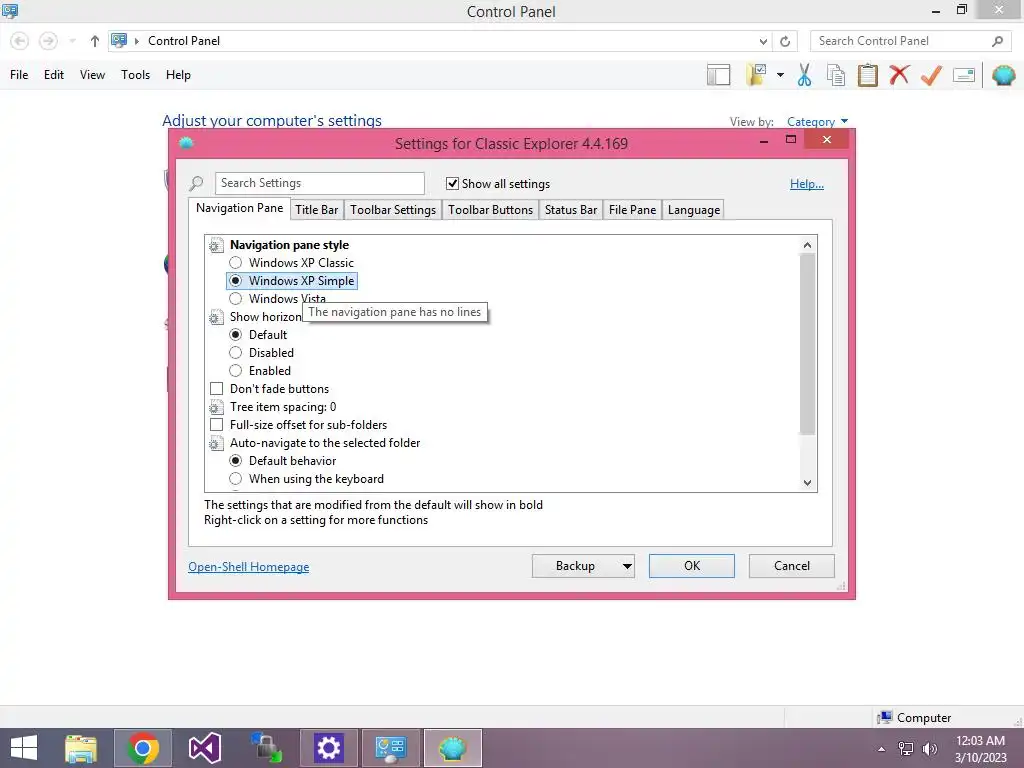This screenshot has width=1024, height=768.
Task: Select the Enabled radio button
Action: coord(236,371)
